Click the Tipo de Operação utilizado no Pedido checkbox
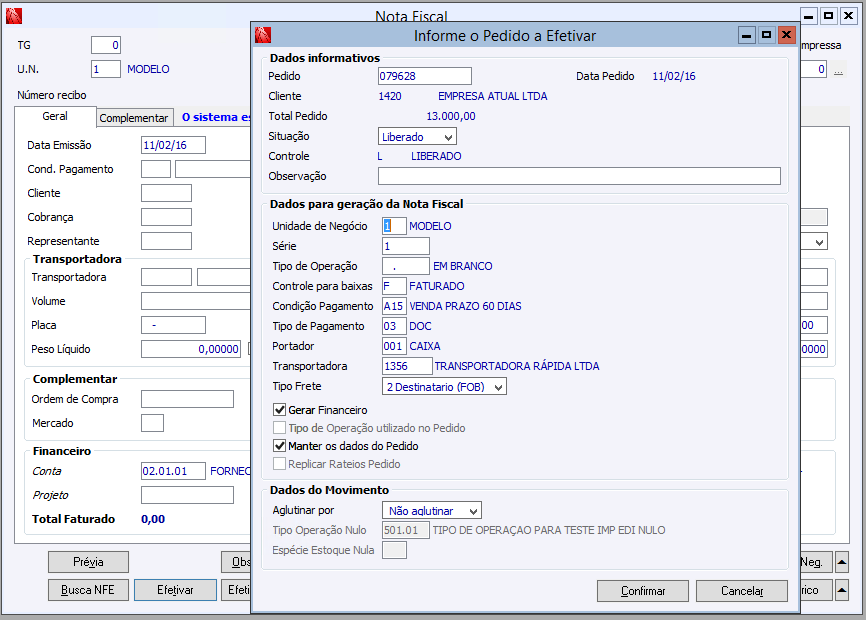866x620 pixels. click(x=279, y=428)
